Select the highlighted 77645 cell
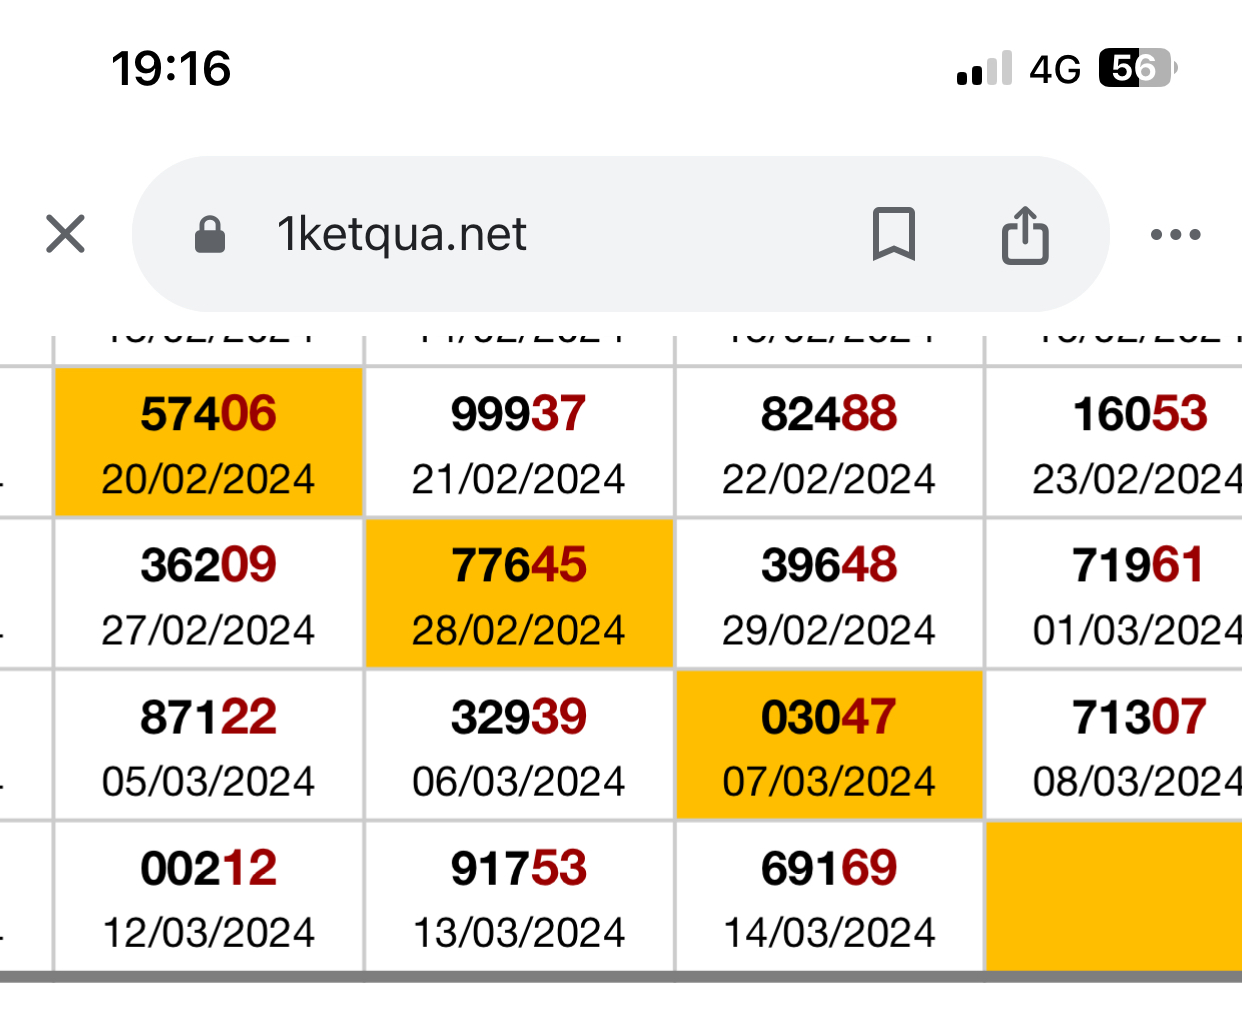 pyautogui.click(x=519, y=593)
